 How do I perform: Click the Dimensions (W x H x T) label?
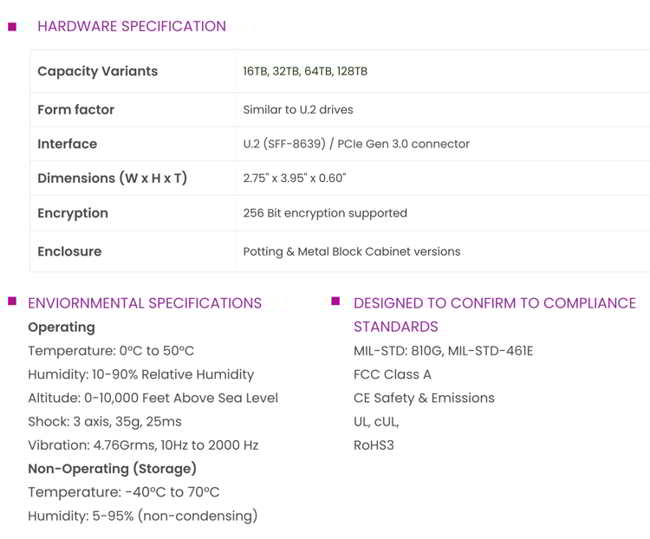[112, 178]
